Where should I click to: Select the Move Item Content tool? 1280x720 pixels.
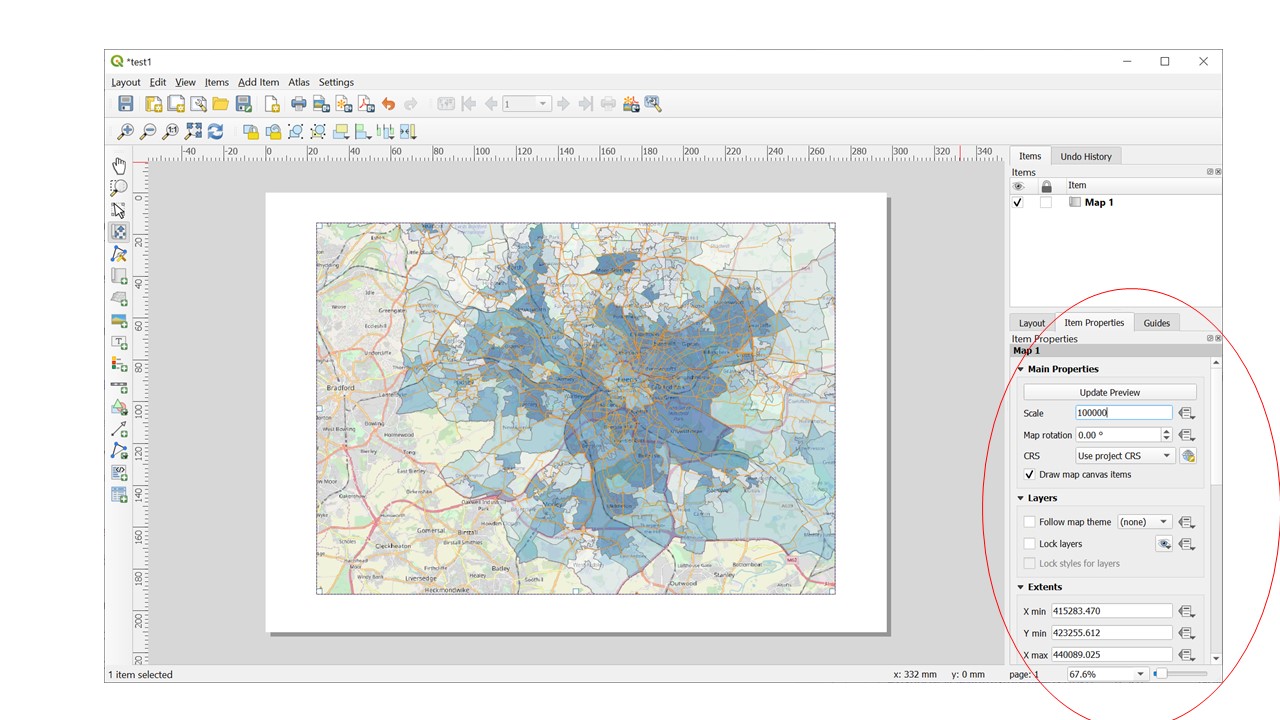coord(119,232)
